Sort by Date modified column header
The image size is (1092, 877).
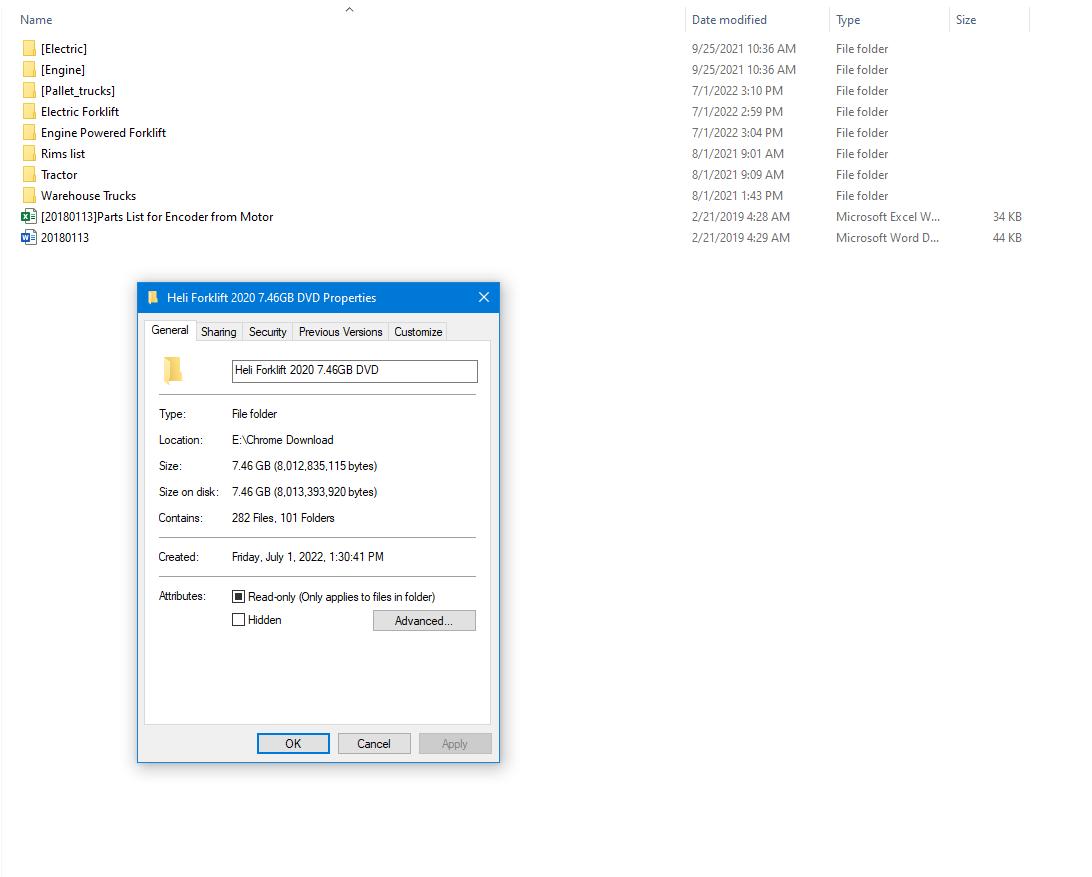point(729,20)
